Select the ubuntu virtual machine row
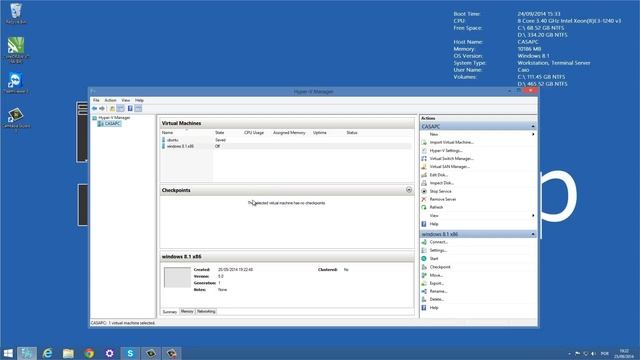The height and width of the screenshot is (360, 640). click(286, 140)
